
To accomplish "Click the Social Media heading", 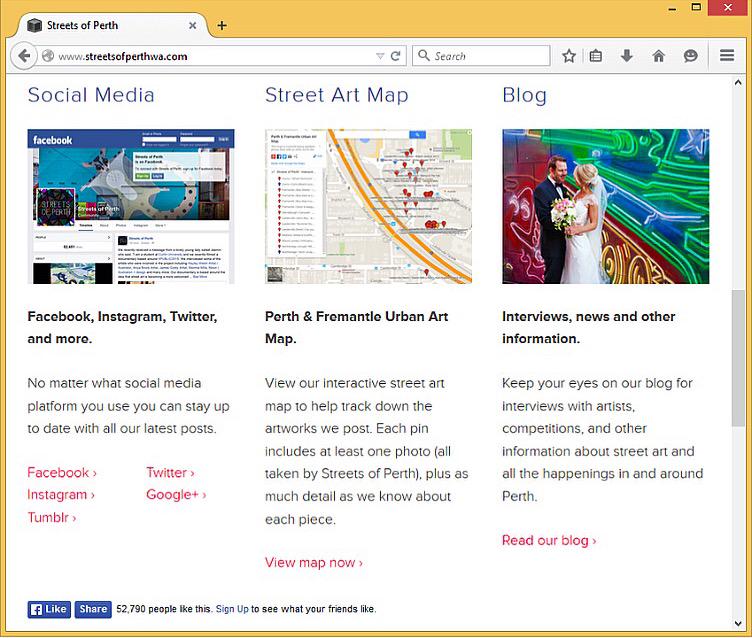I will click(91, 95).
